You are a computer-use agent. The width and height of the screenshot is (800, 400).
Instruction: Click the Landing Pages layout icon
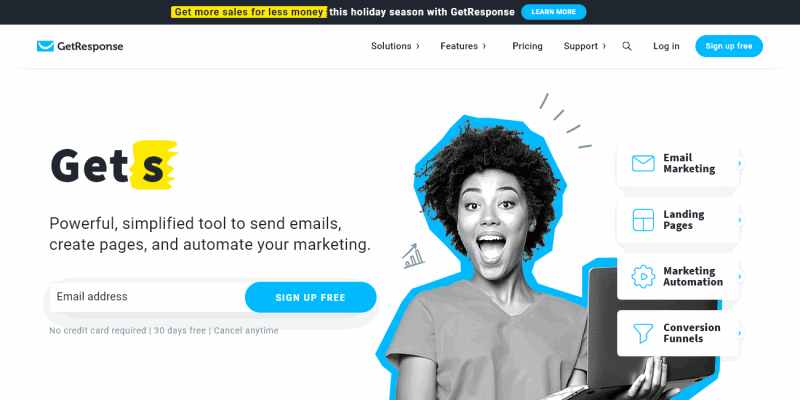pos(643,220)
